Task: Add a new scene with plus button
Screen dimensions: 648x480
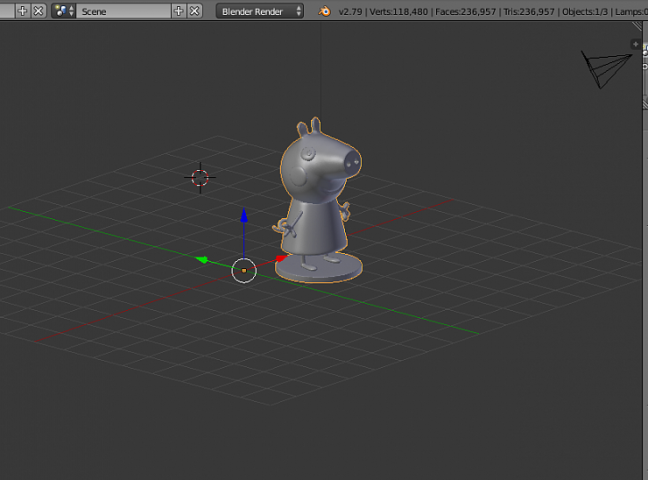Action: click(179, 11)
